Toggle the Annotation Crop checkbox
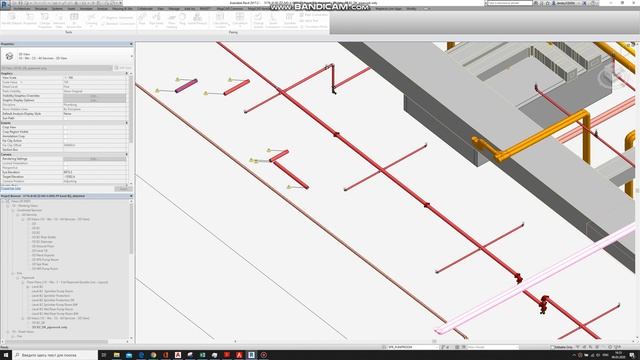 coord(66,136)
